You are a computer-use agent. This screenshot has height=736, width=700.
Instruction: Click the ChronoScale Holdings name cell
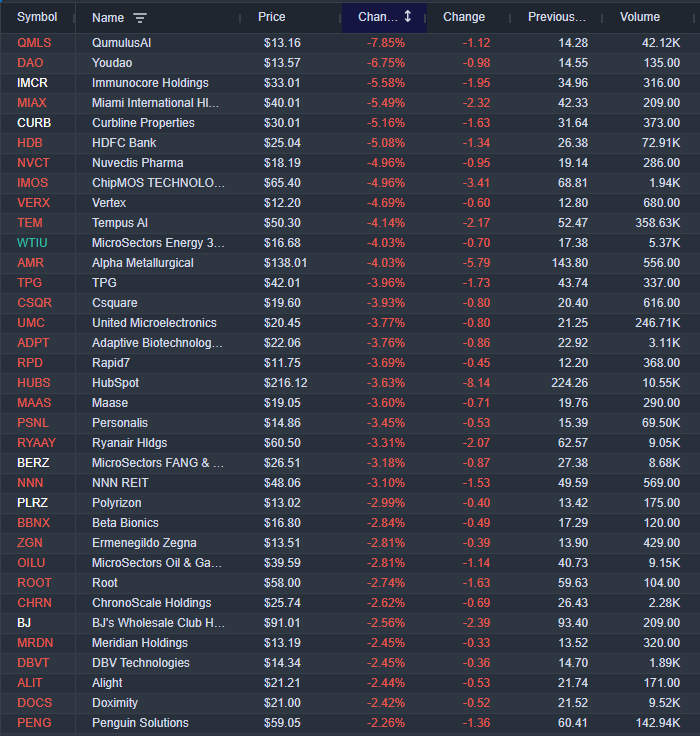click(152, 603)
